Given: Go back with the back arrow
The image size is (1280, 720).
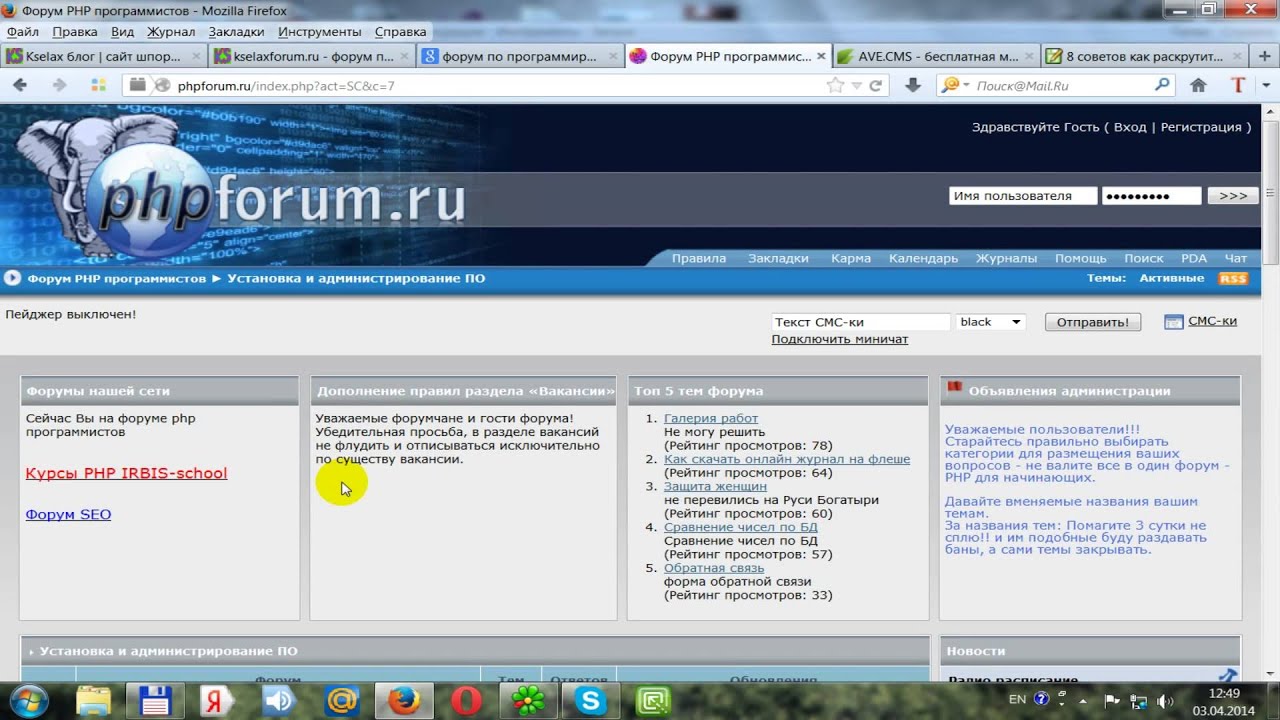Looking at the screenshot, I should [20, 86].
